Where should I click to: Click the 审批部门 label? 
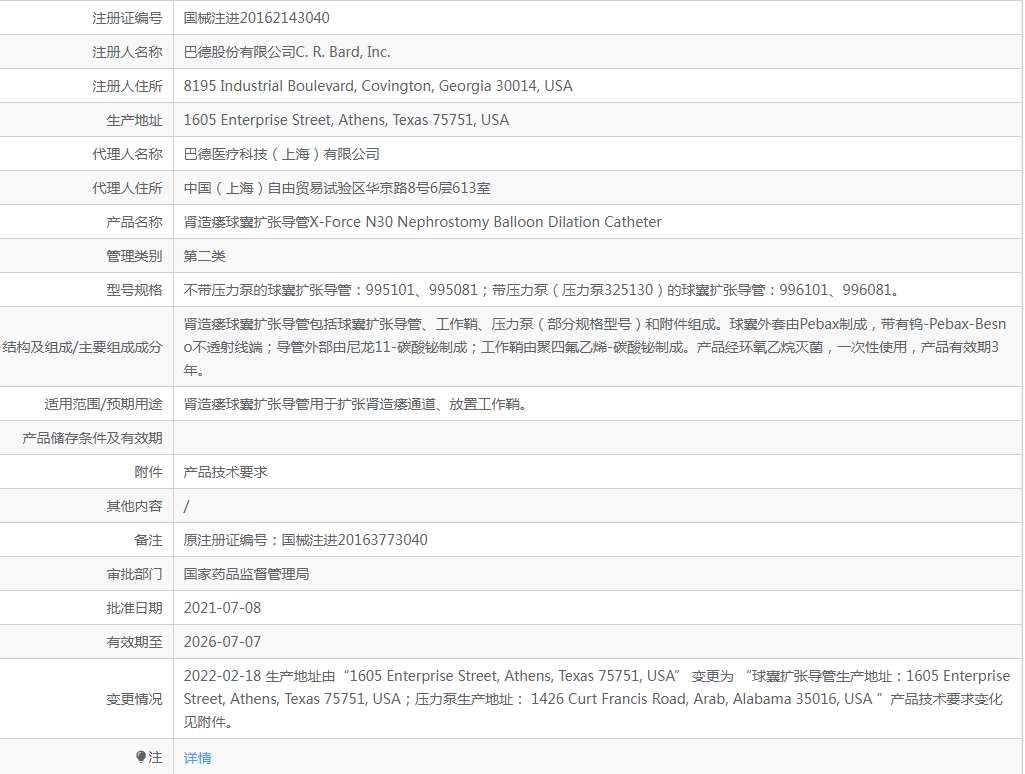[134, 574]
